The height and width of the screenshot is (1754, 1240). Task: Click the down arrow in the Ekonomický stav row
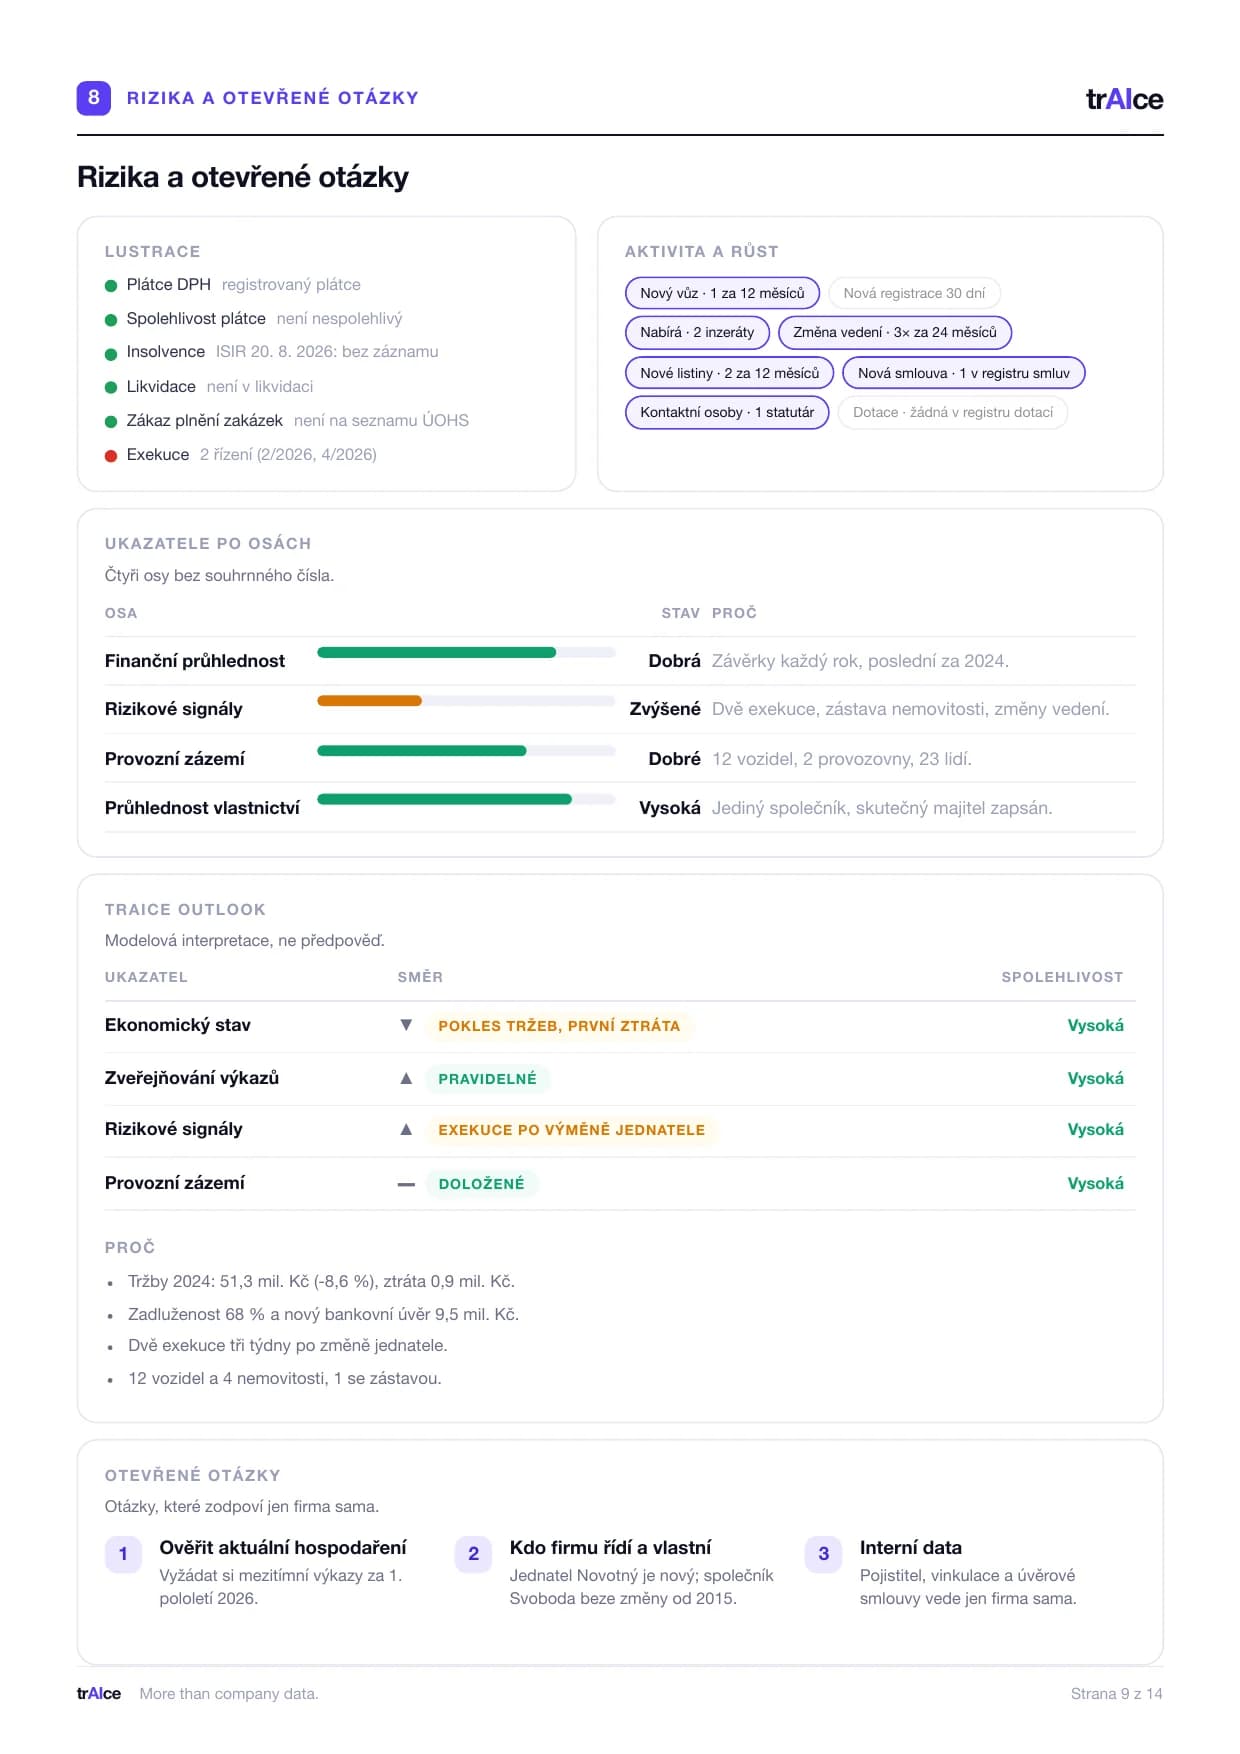[x=406, y=1025]
